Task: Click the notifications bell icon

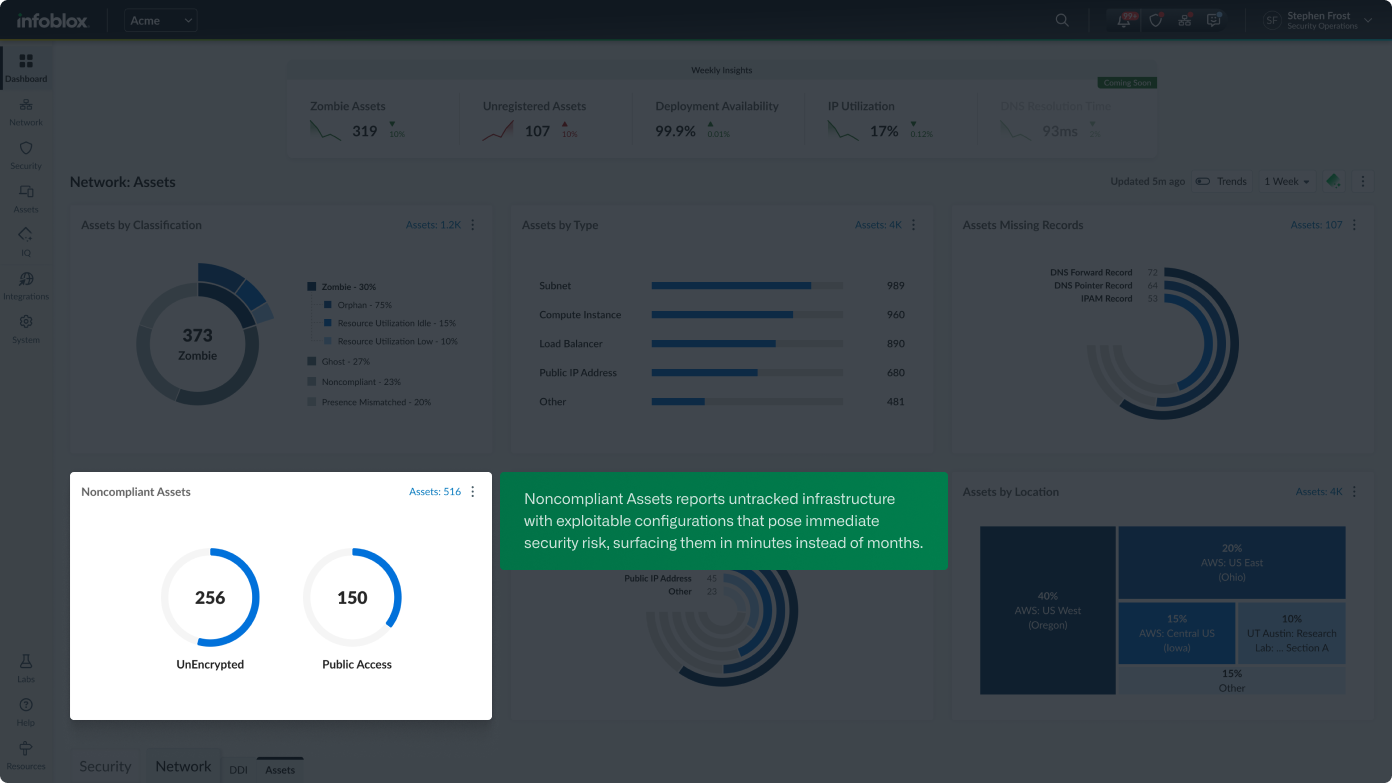Action: tap(1124, 20)
